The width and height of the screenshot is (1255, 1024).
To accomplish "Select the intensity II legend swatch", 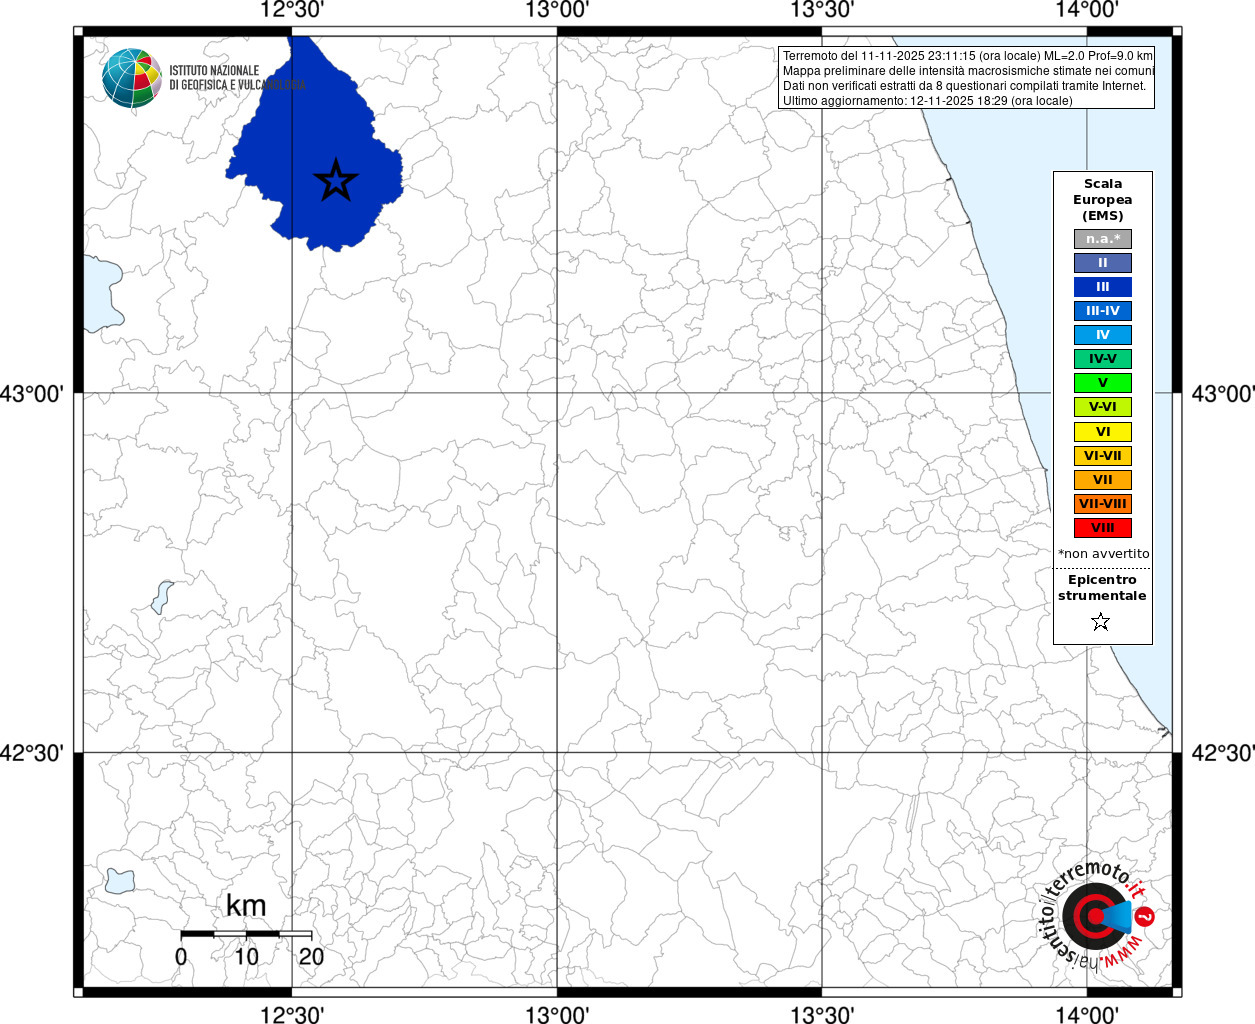I will tap(1102, 263).
